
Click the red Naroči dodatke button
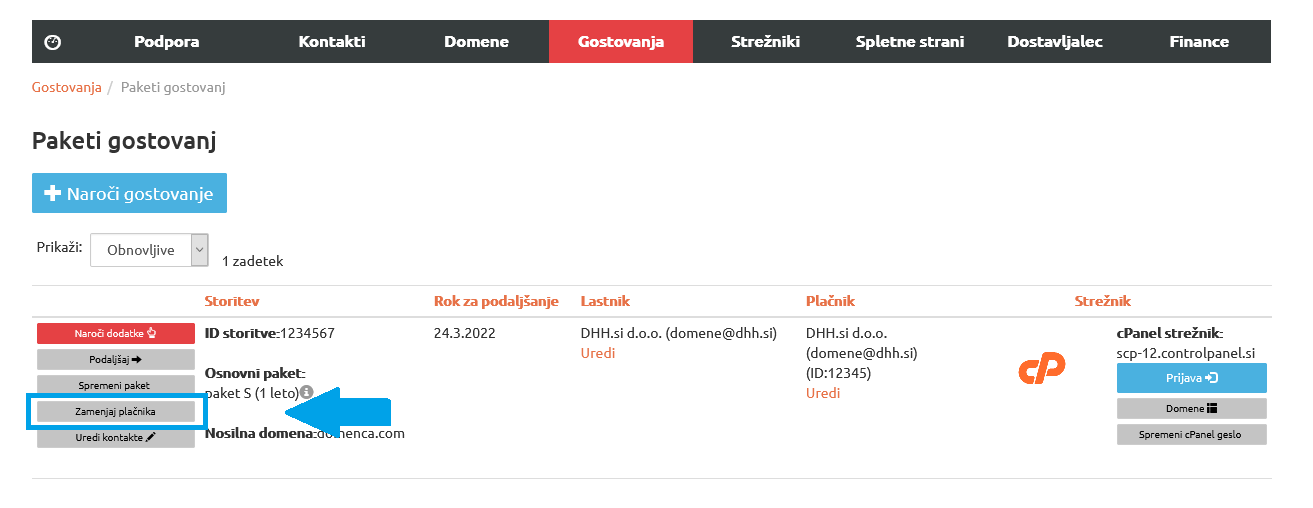(116, 333)
